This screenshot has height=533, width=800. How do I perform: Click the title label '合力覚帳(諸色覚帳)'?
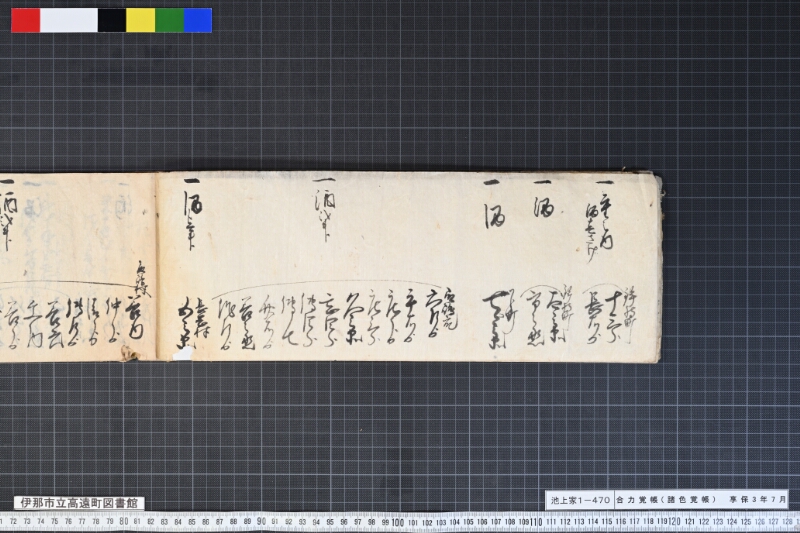(666, 500)
